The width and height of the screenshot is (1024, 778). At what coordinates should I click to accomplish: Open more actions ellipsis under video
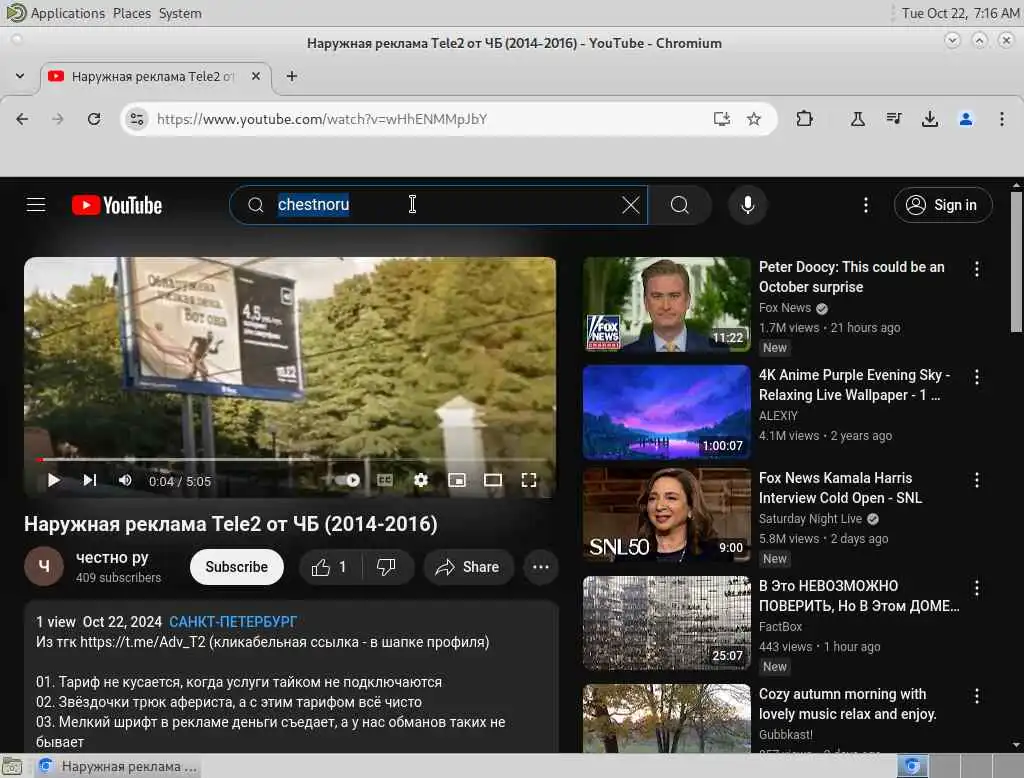point(541,567)
